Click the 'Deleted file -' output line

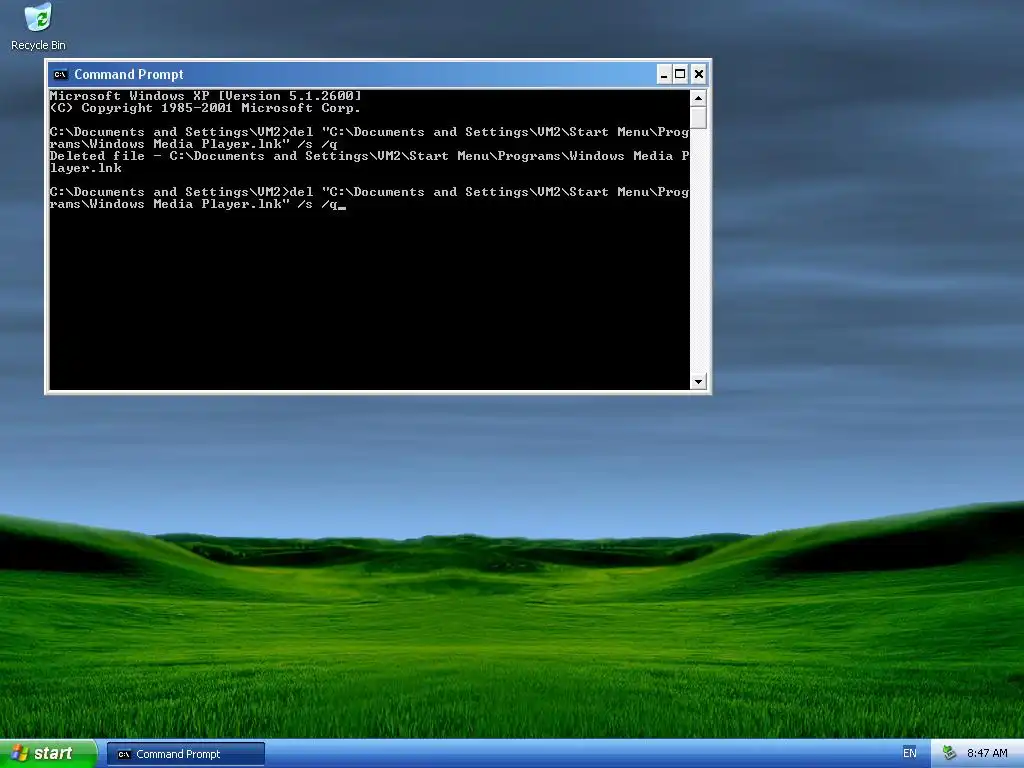point(370,156)
